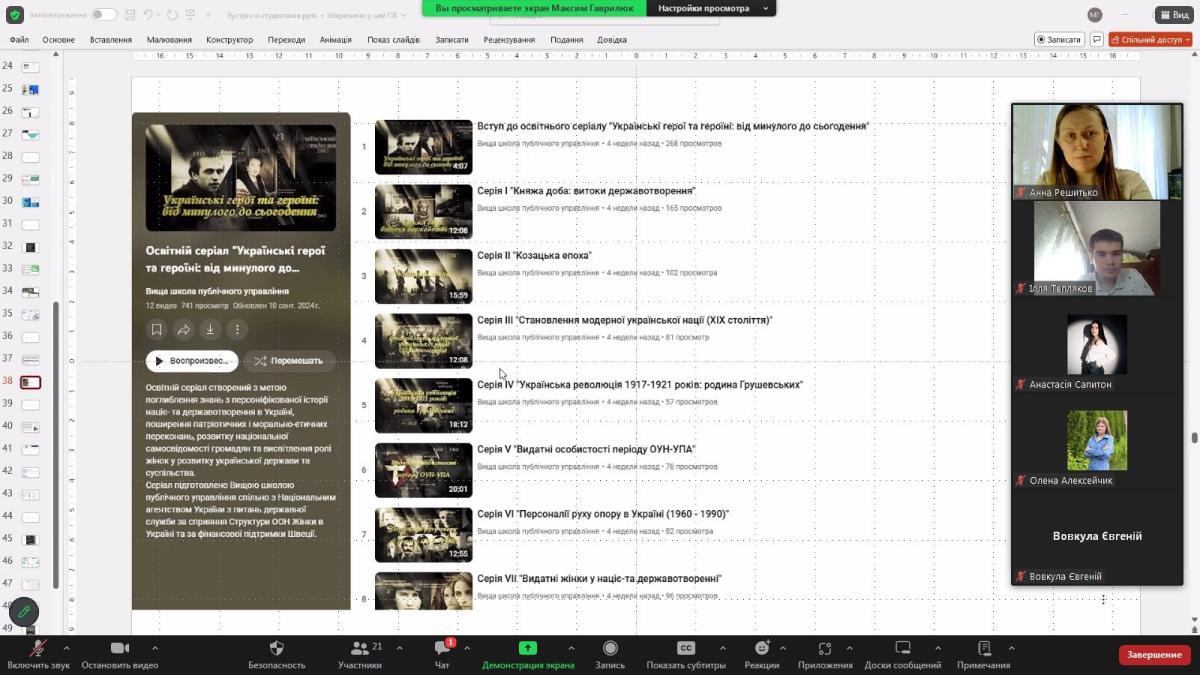Open the Настройки просмотра view settings dropdown

pyautogui.click(x=712, y=8)
